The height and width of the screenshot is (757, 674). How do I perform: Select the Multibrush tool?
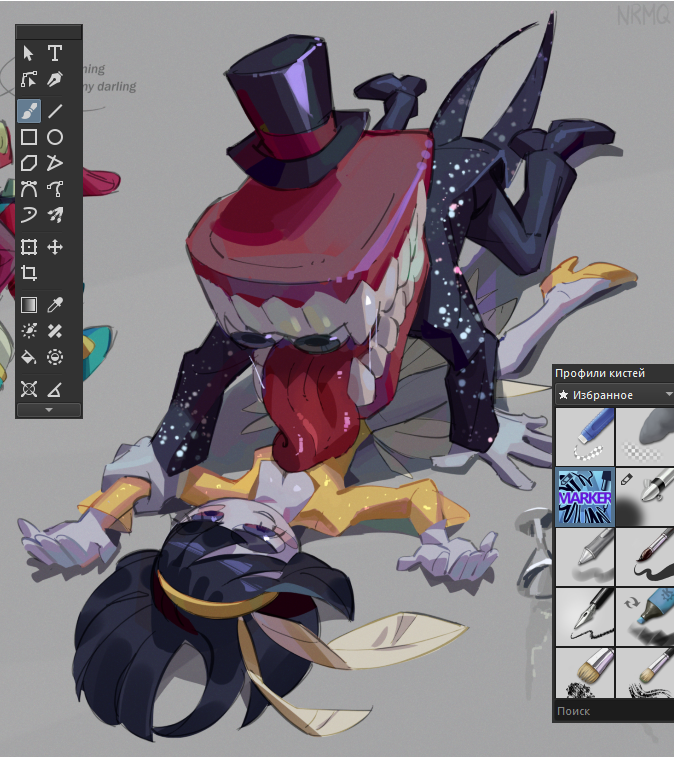[55, 215]
